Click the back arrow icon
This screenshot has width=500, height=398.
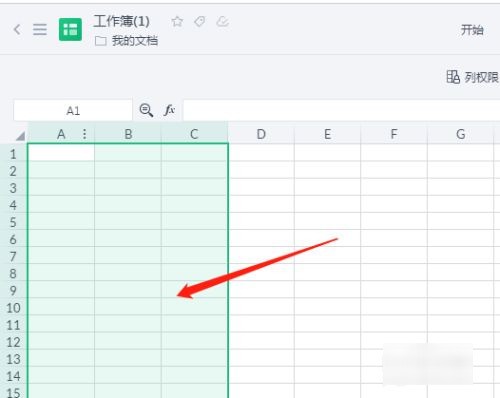point(17,30)
